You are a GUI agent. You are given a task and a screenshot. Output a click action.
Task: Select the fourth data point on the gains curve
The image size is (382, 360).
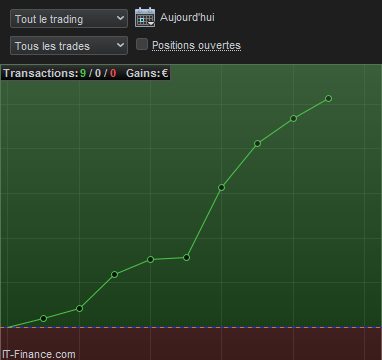151,259
